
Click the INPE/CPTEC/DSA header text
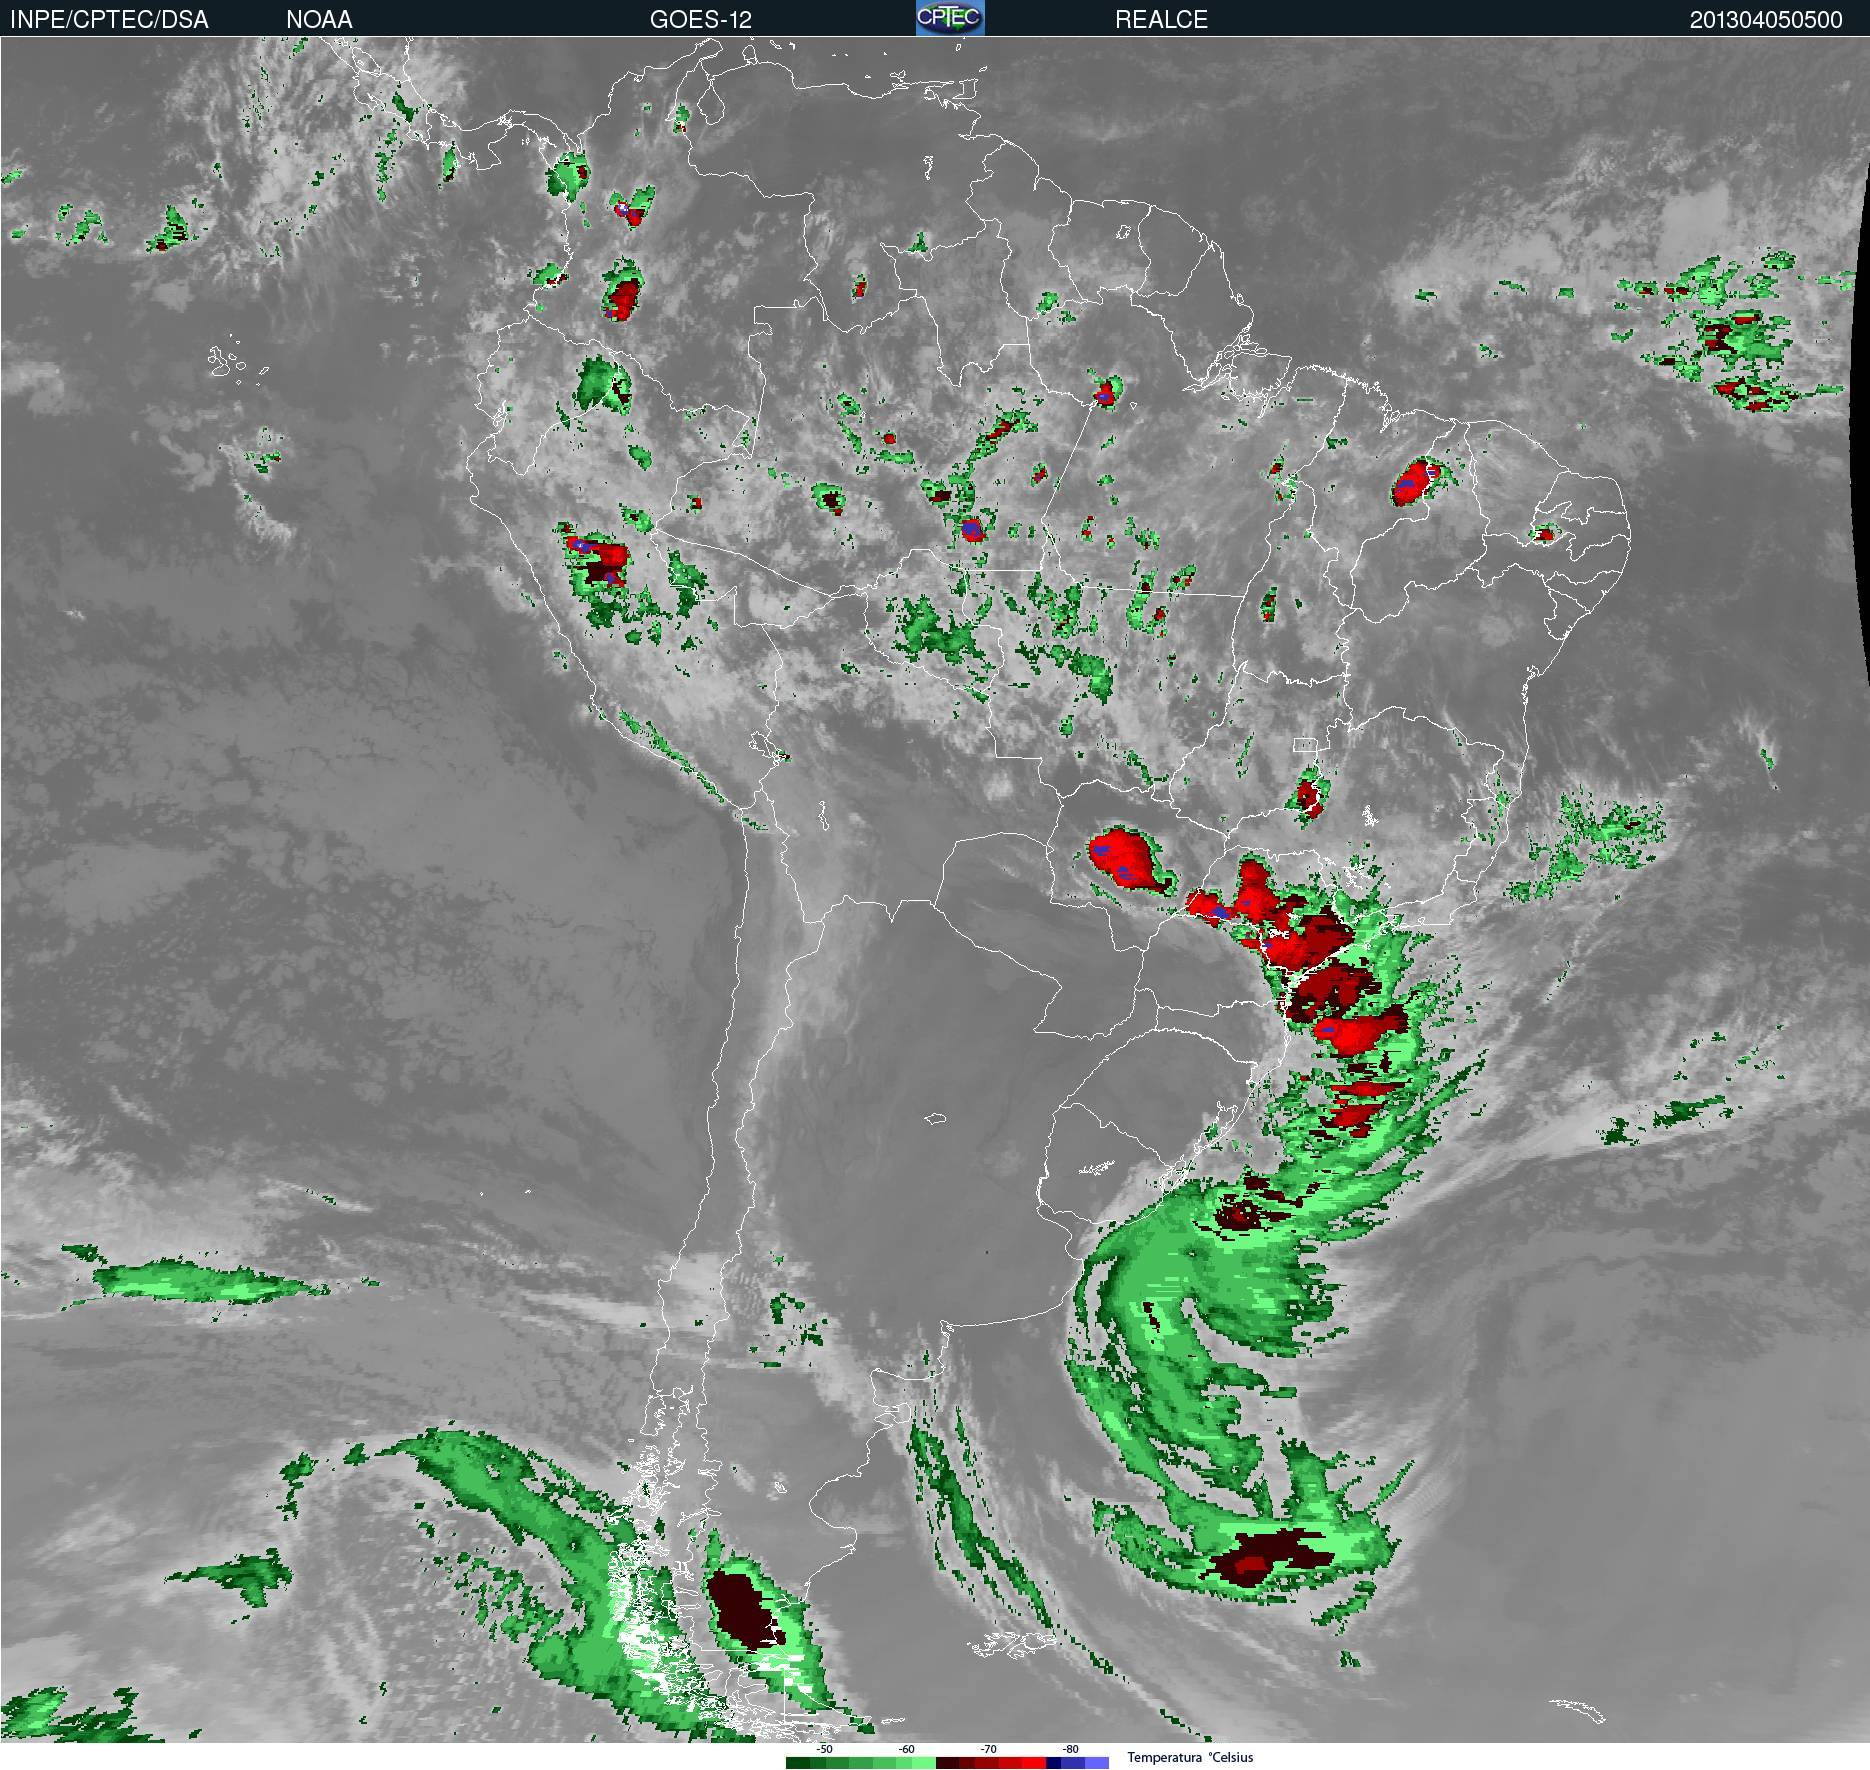tap(109, 20)
